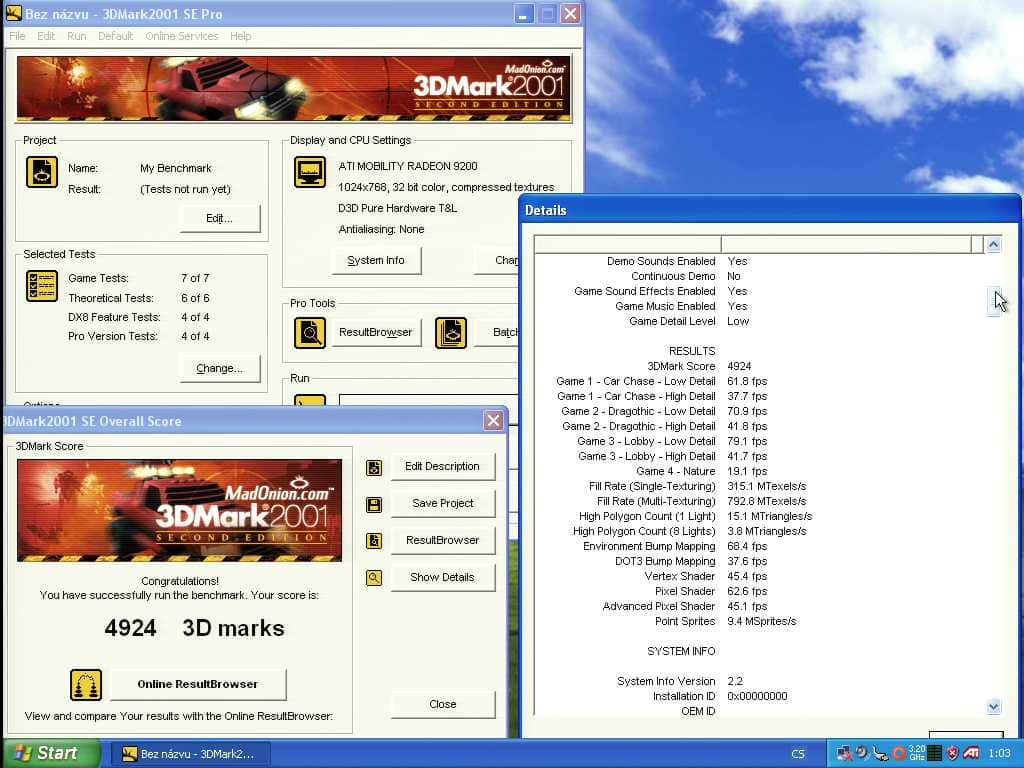
Task: Click the 'Advanced Pixel Shader' row label
Action: [x=659, y=607]
